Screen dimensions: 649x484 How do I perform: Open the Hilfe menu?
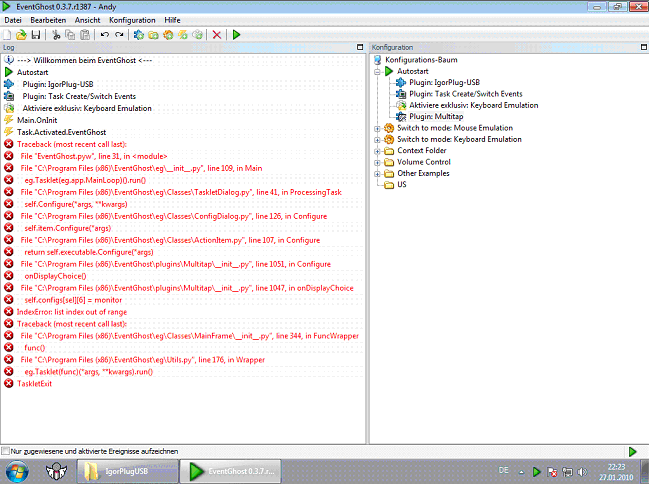(x=172, y=20)
